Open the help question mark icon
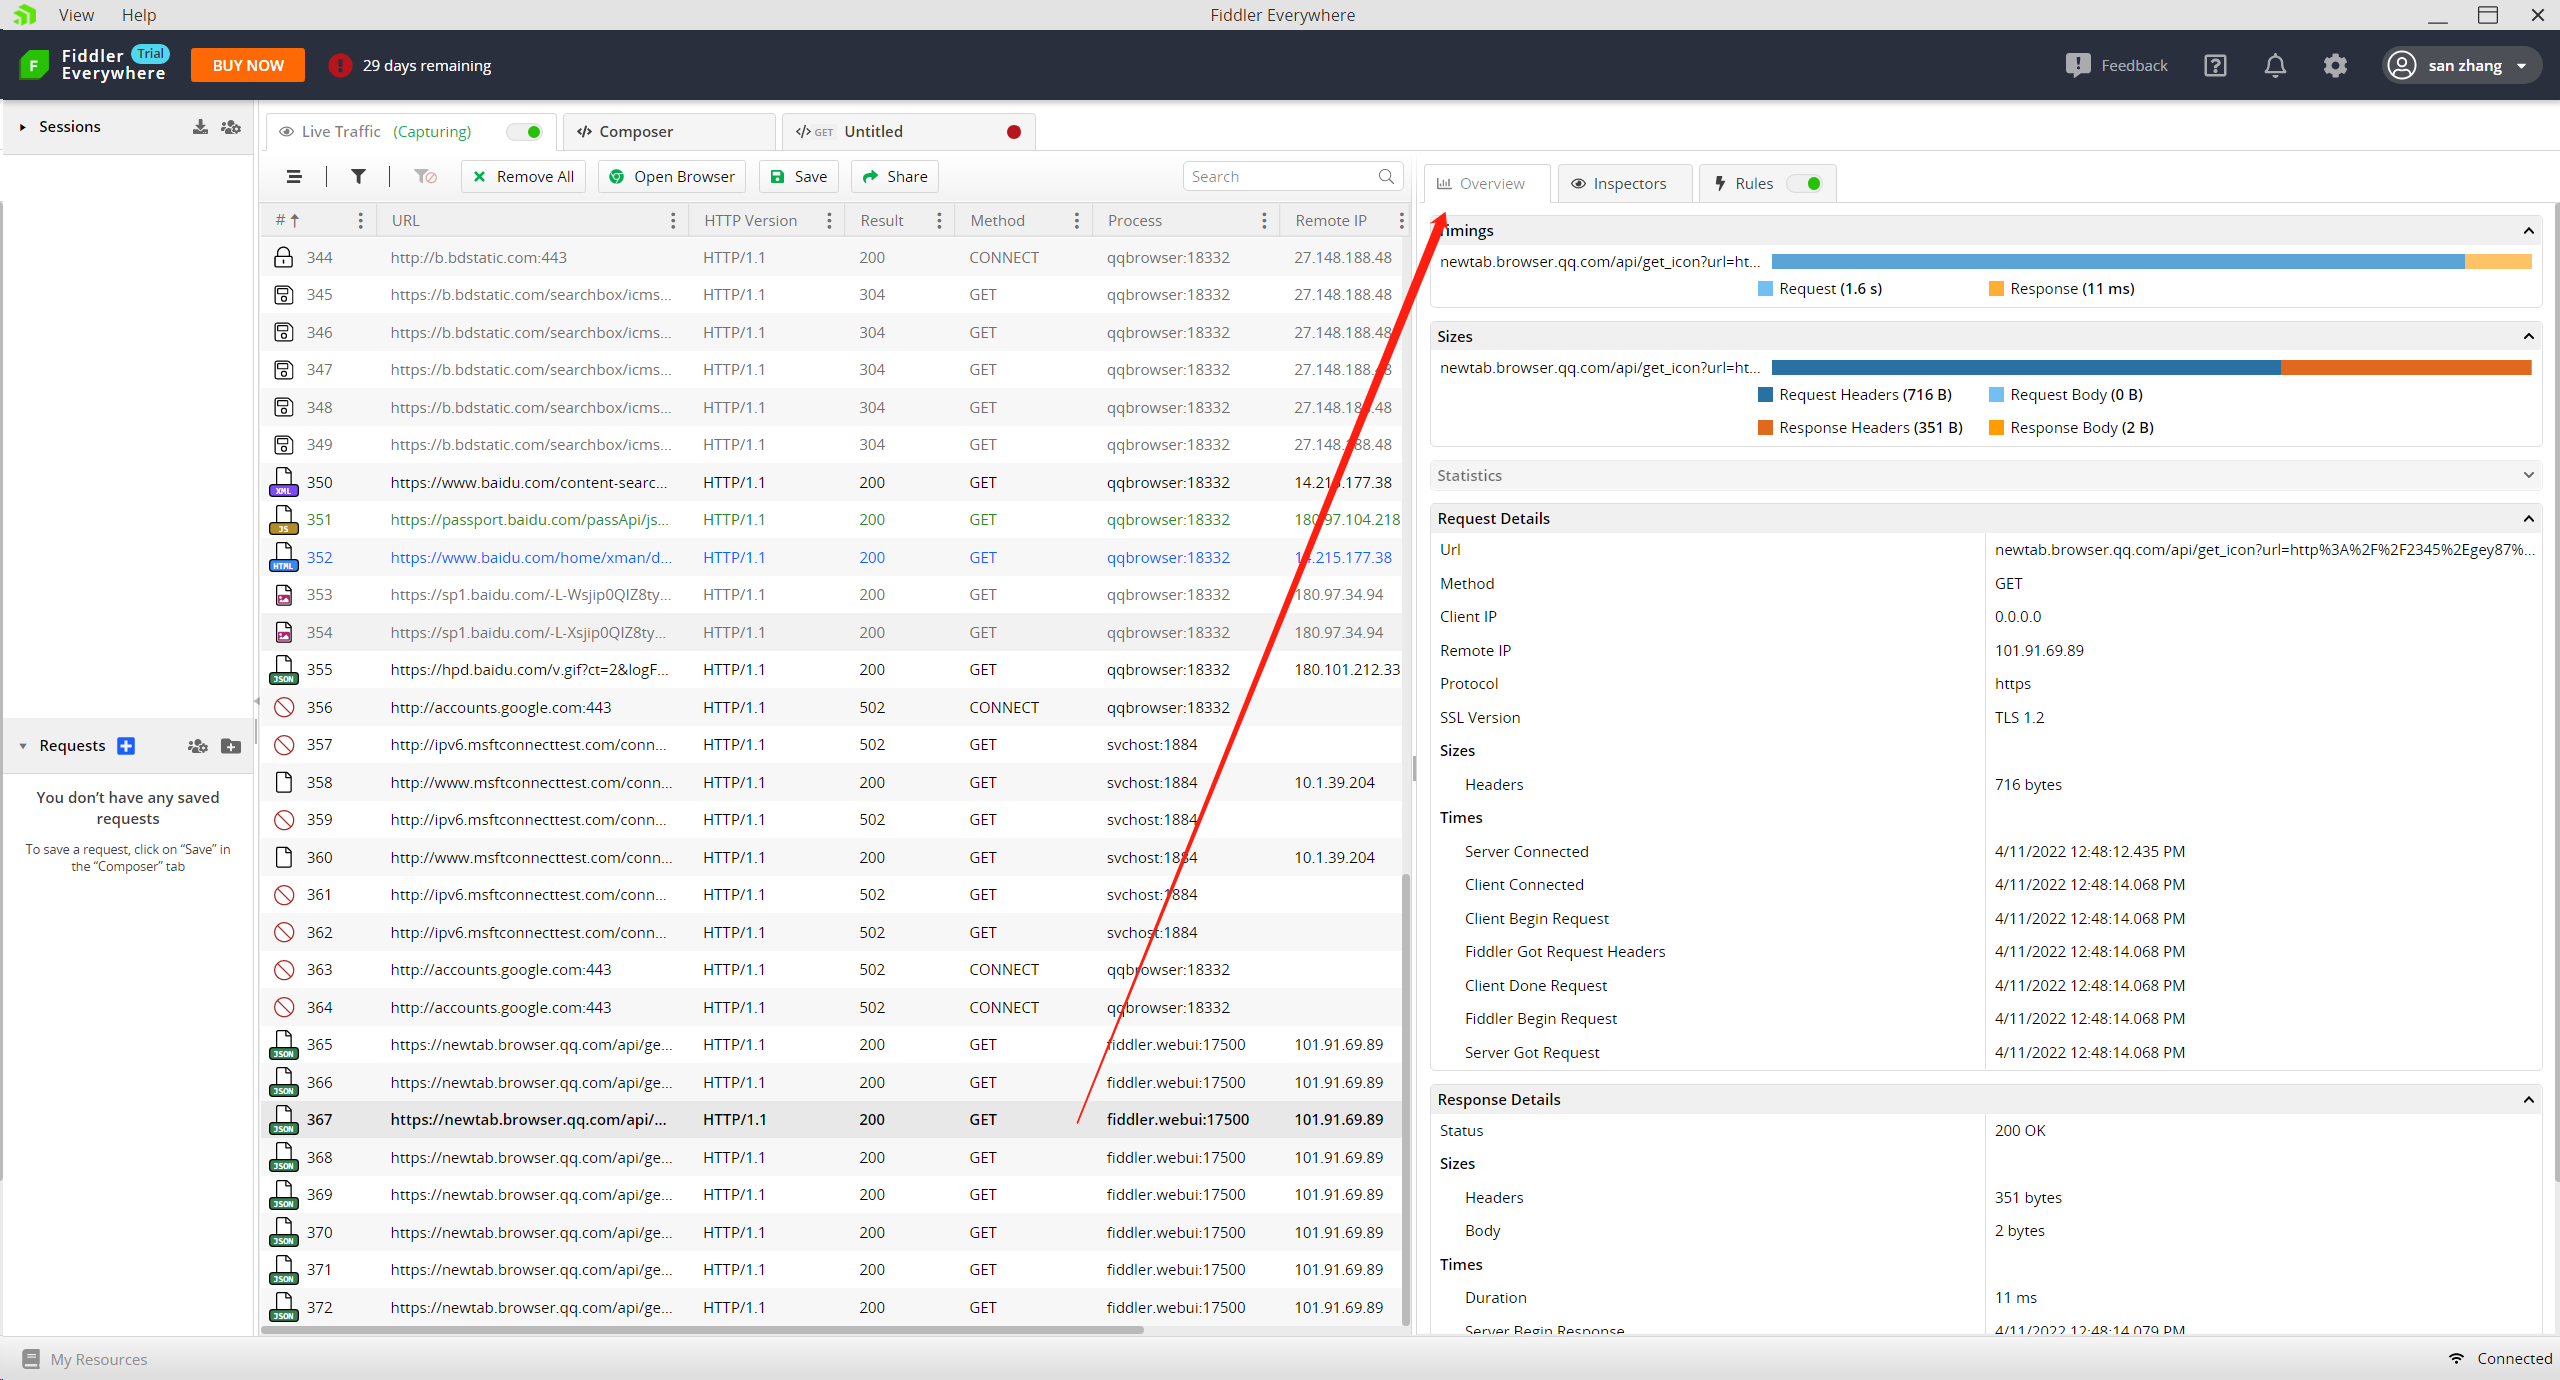 [x=2215, y=66]
